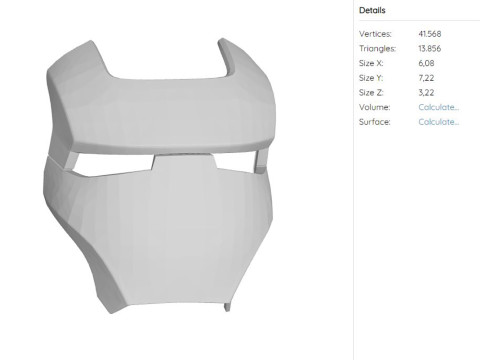Select the Triangles value 13.856
The image size is (480, 360).
[430, 49]
